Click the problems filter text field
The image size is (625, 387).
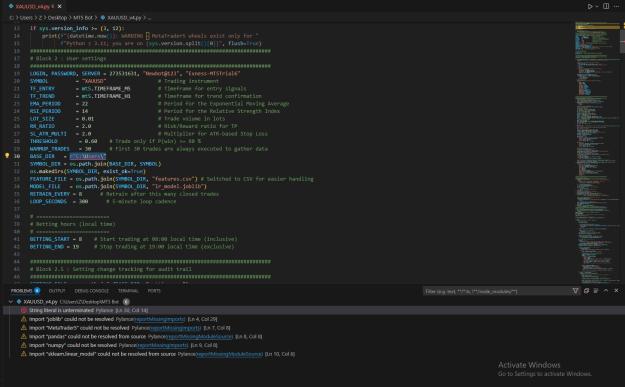click(x=496, y=291)
